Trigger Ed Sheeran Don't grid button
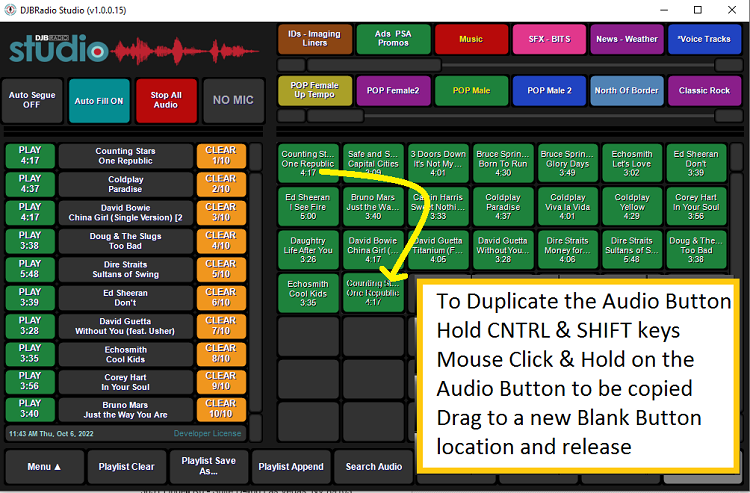Viewport: 750px width, 493px height. (x=696, y=164)
